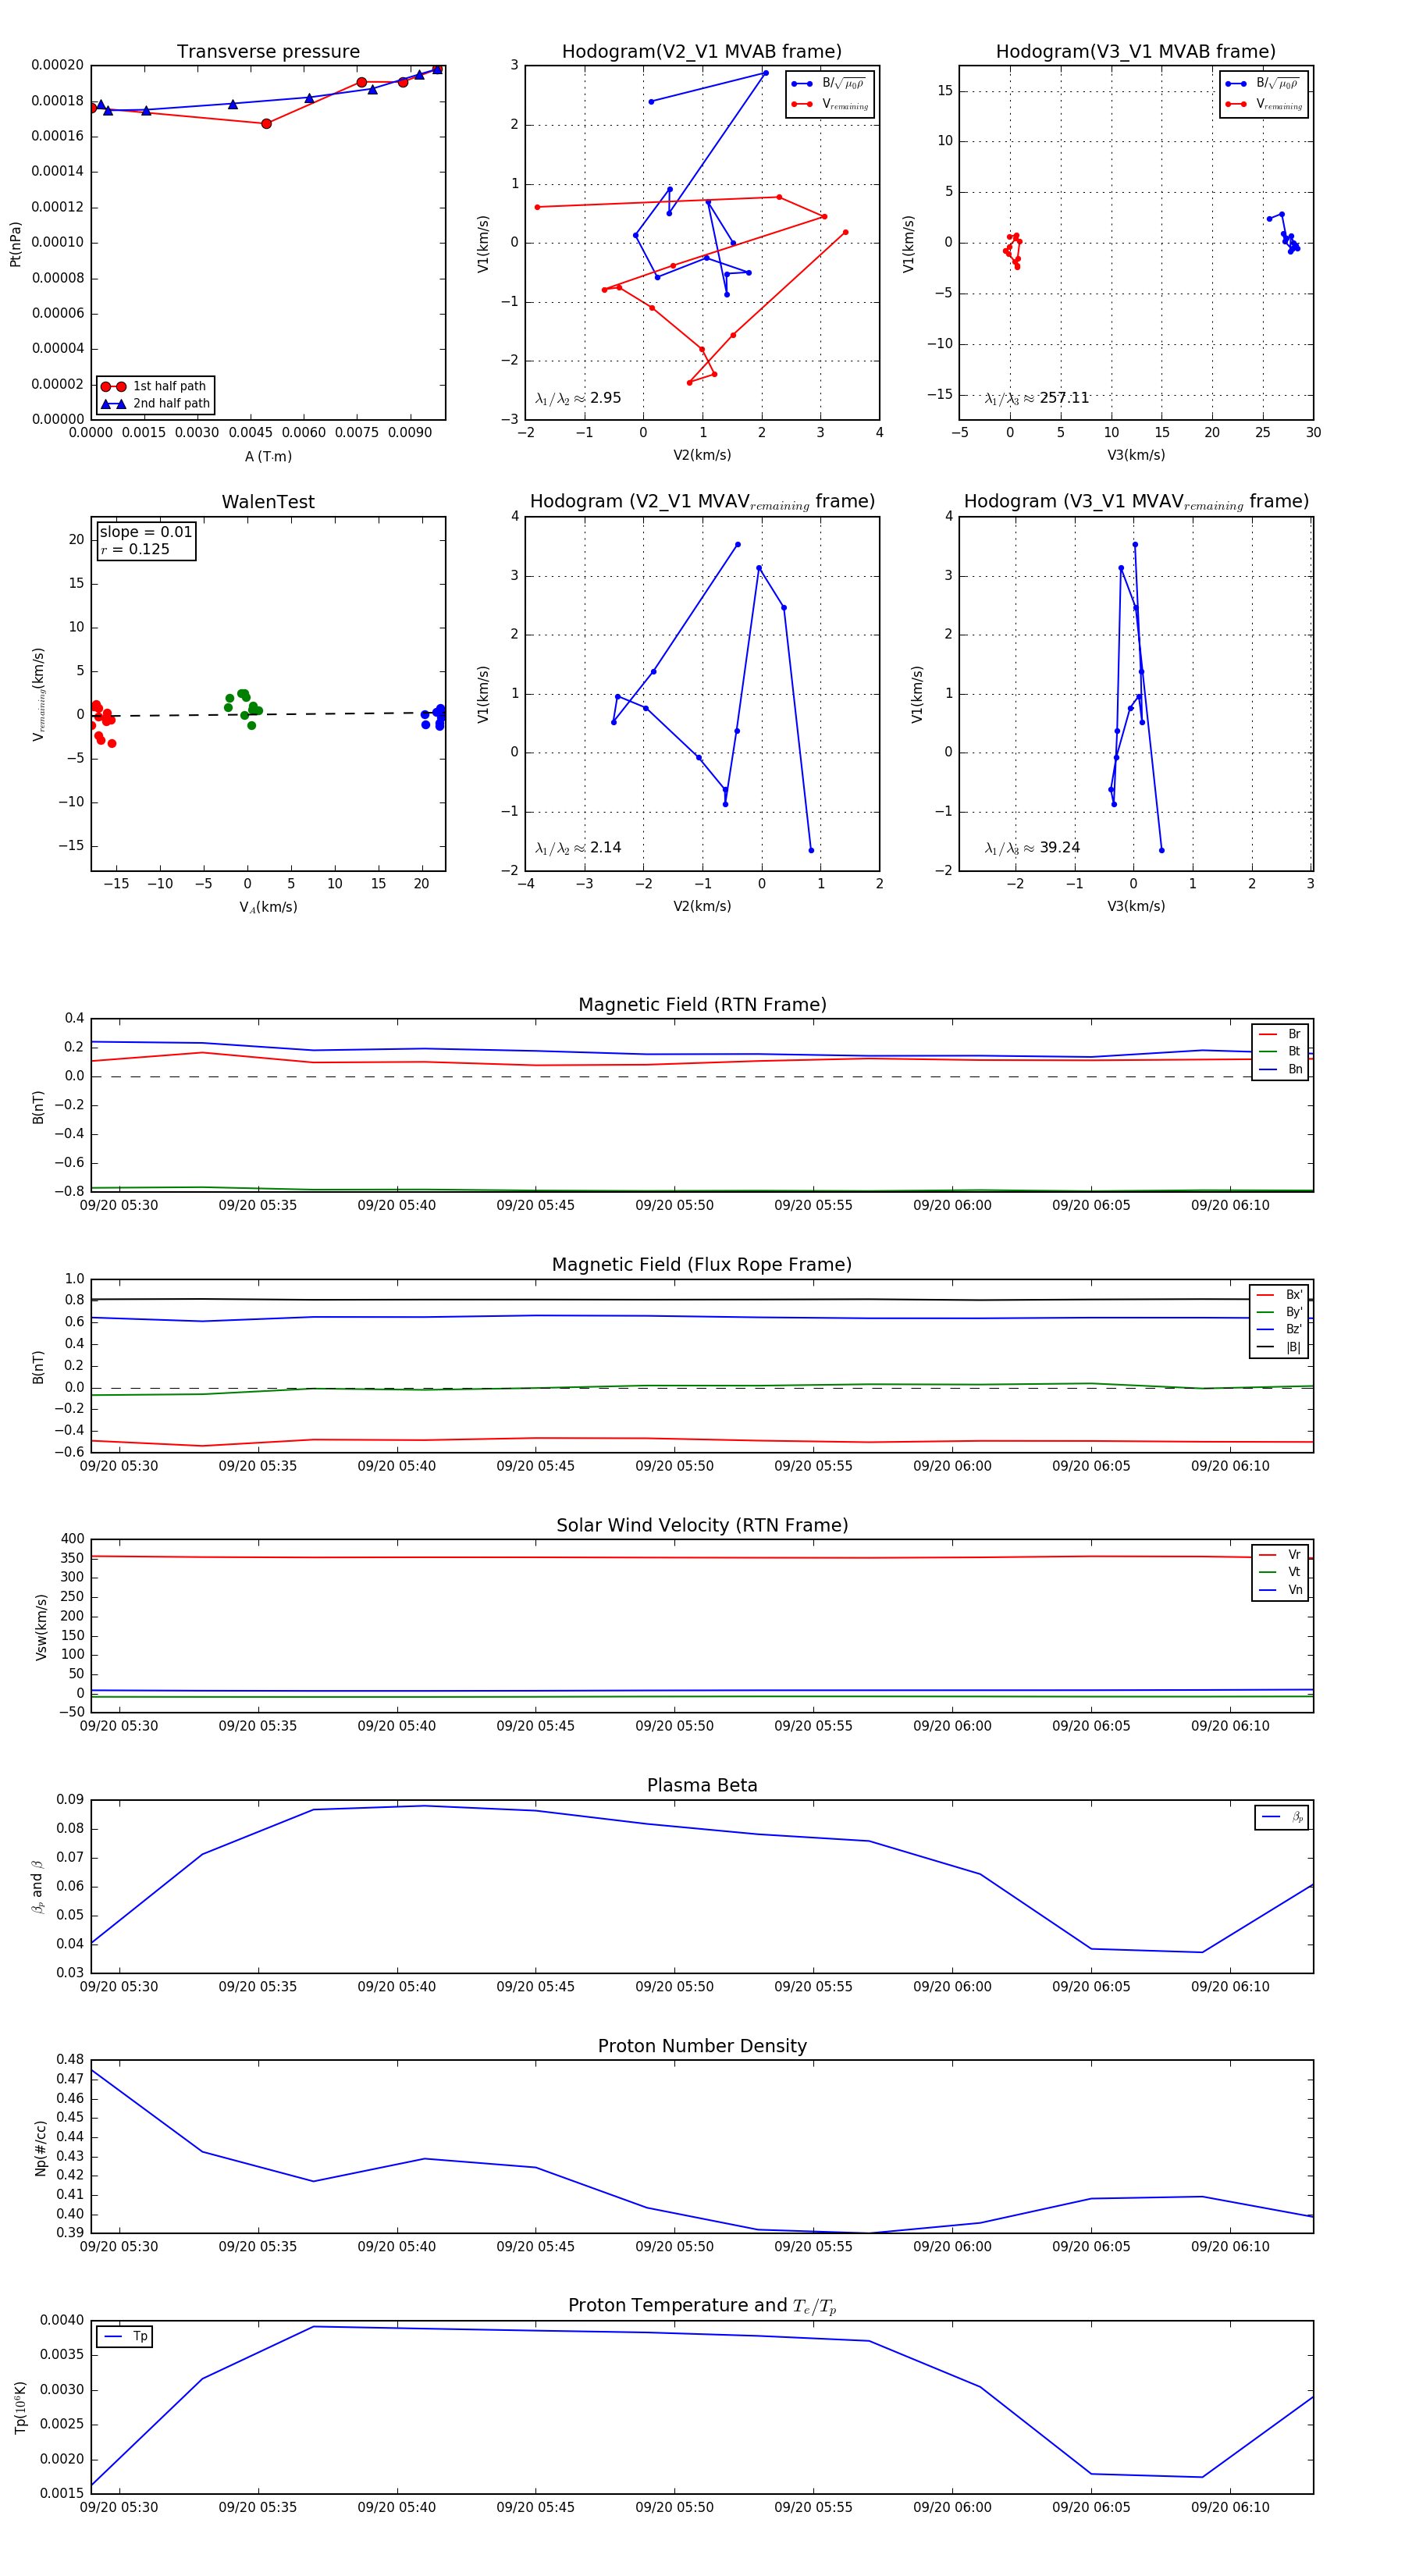Click the "Plasma Beta" panel title
The height and width of the screenshot is (2576, 1405).
coord(702,1785)
